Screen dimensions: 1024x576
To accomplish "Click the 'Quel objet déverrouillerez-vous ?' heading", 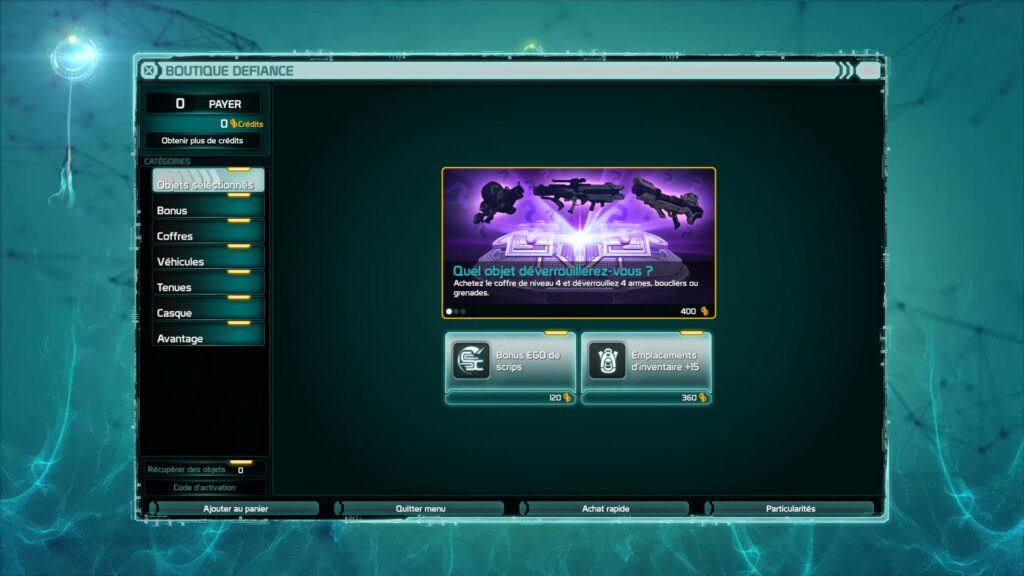I will pyautogui.click(x=552, y=270).
